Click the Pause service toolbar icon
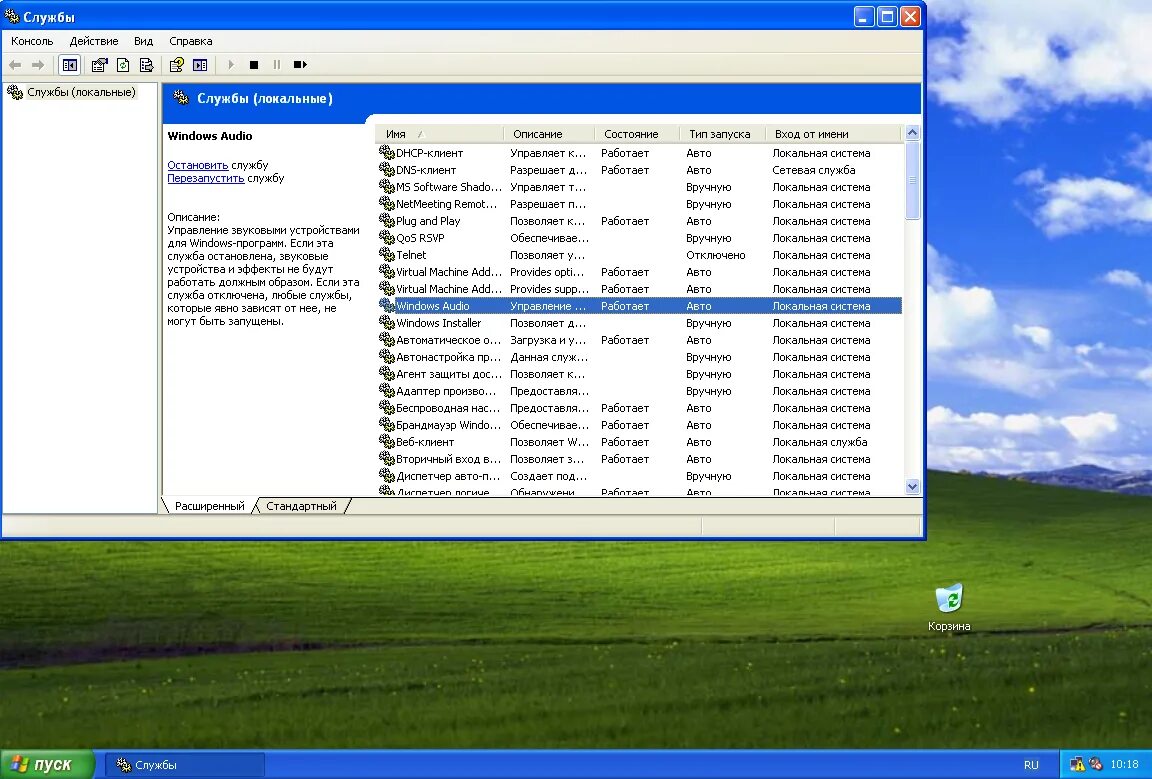This screenshot has height=779, width=1152. pyautogui.click(x=277, y=65)
